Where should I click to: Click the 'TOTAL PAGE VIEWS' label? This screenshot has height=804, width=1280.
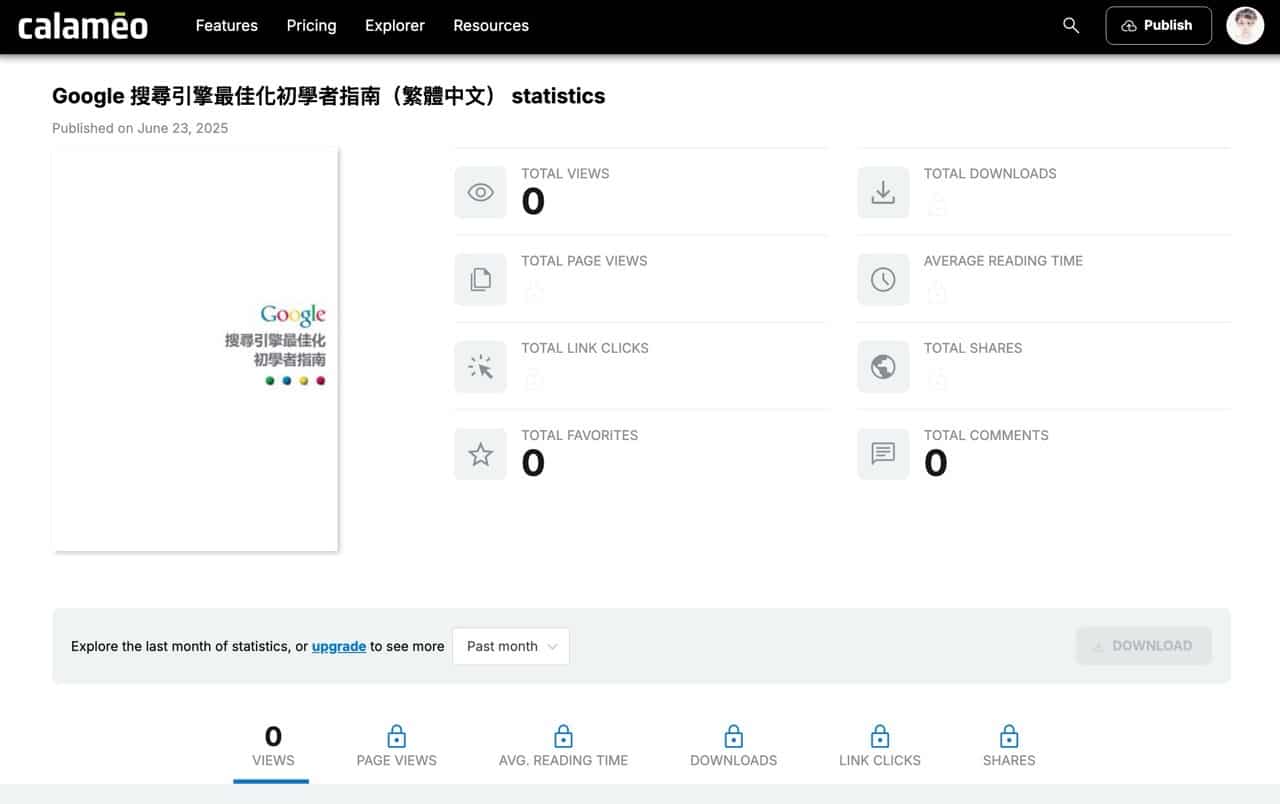pos(584,260)
